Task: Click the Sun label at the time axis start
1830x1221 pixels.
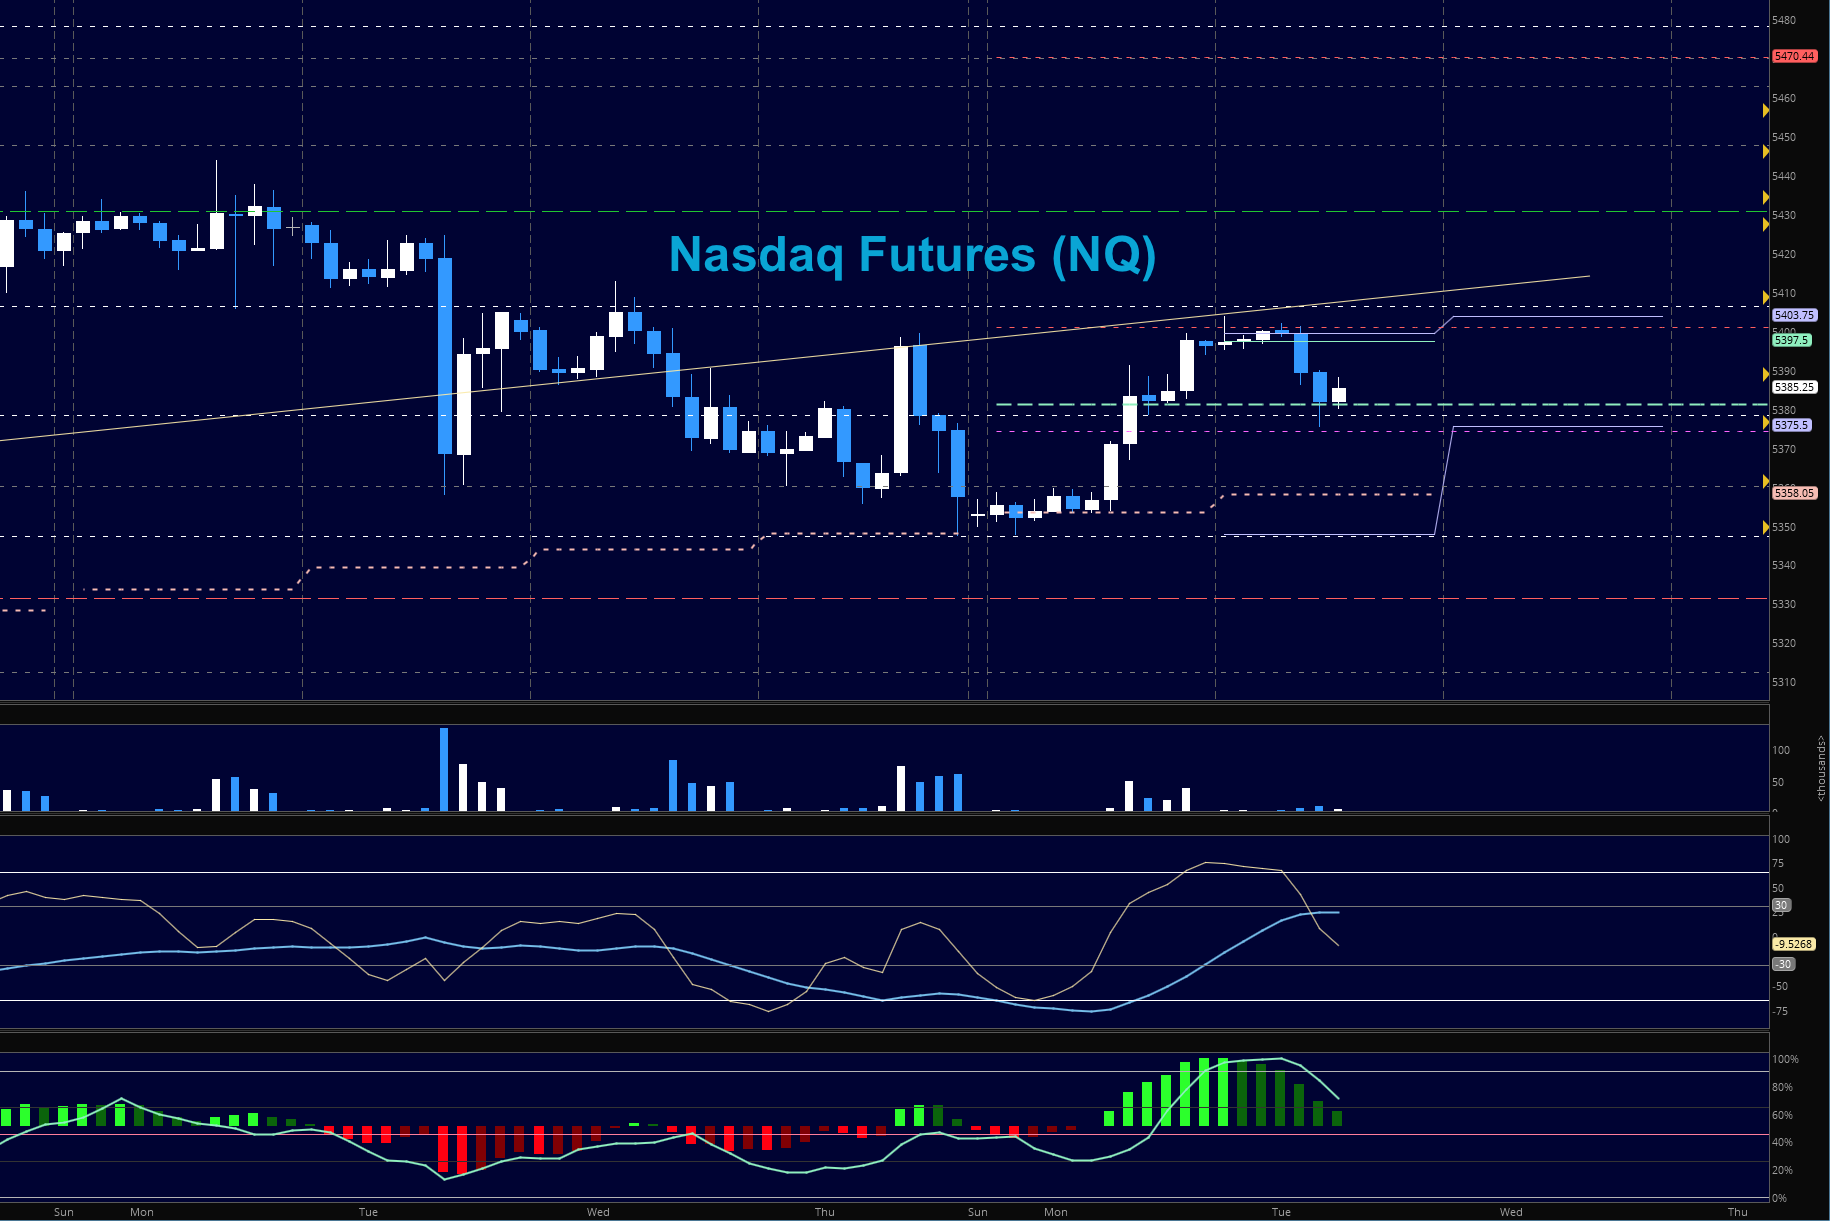Action: coord(64,1212)
